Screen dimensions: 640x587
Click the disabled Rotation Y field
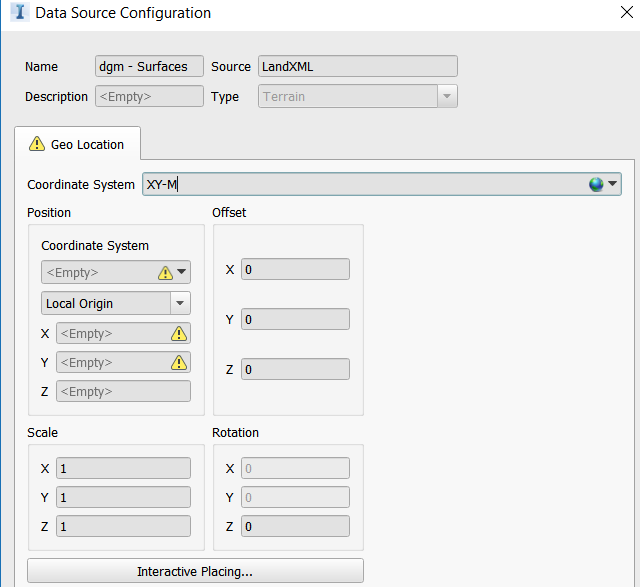[295, 497]
